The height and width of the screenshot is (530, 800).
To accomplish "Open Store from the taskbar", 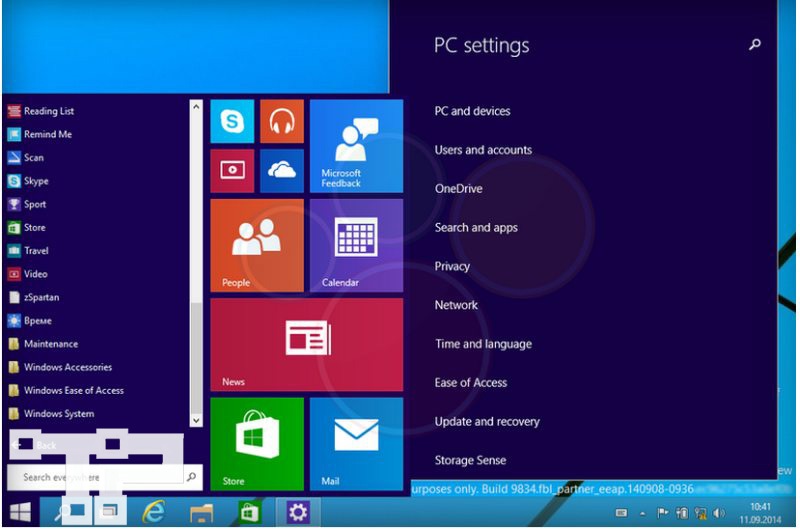I will 249,512.
